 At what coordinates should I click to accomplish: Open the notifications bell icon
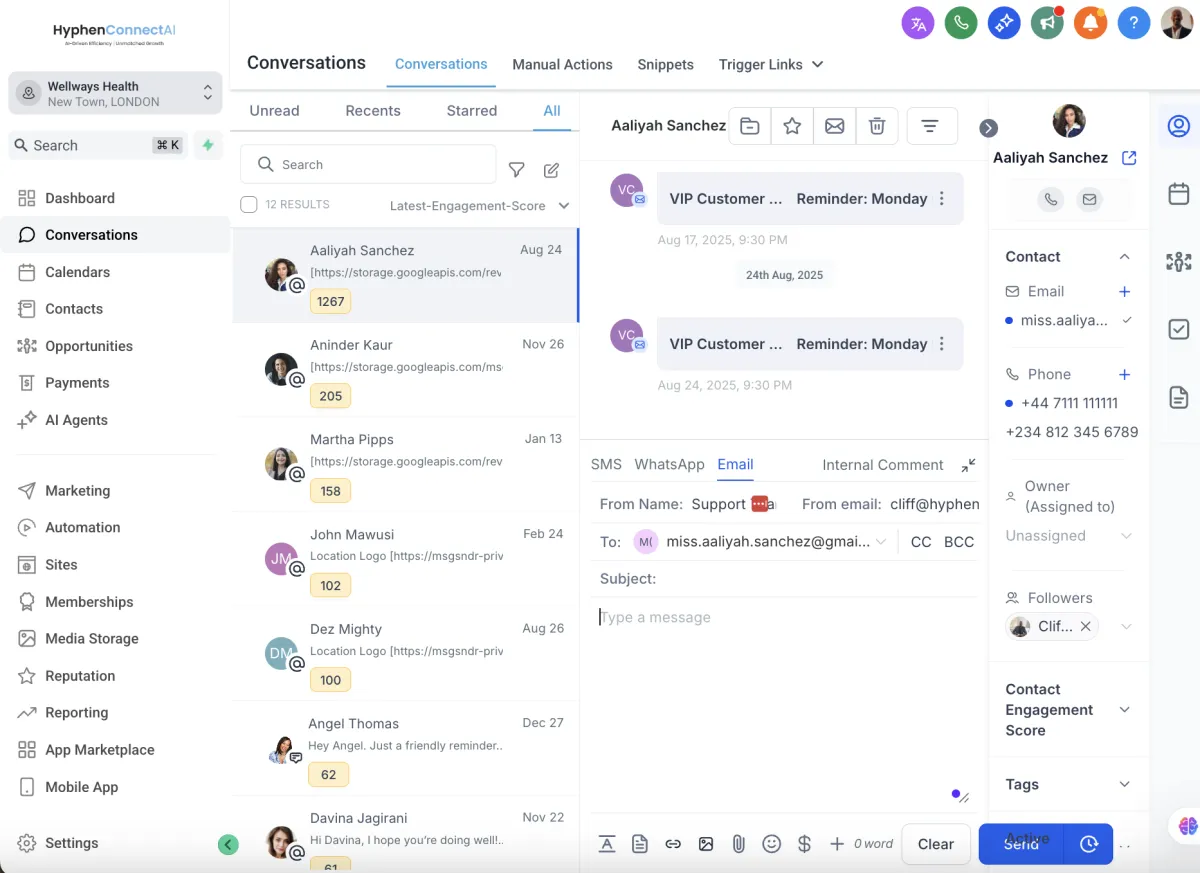(1090, 23)
